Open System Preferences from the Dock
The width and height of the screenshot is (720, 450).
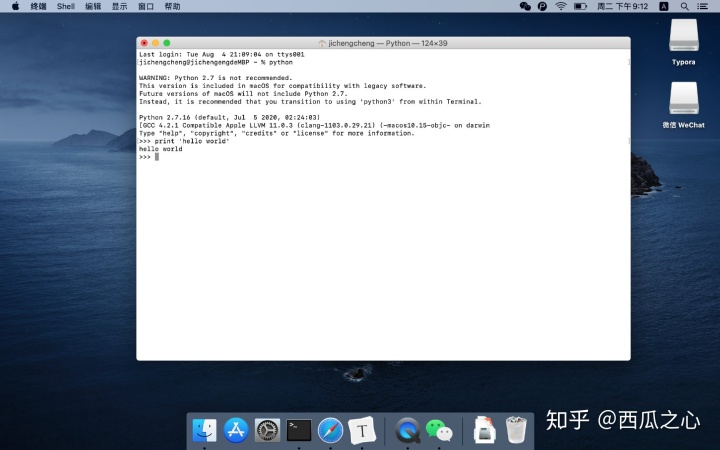tap(267, 430)
